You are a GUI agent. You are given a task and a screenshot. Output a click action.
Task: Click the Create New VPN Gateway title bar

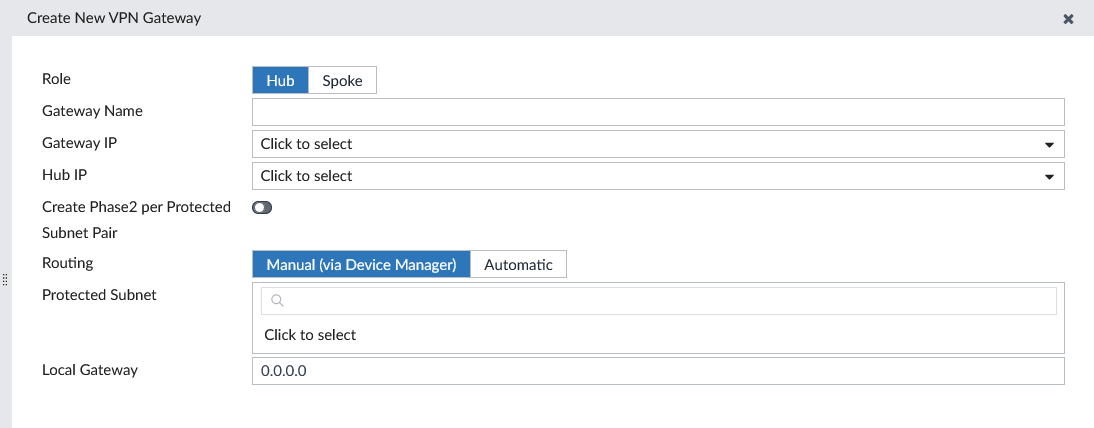click(x=500, y=19)
